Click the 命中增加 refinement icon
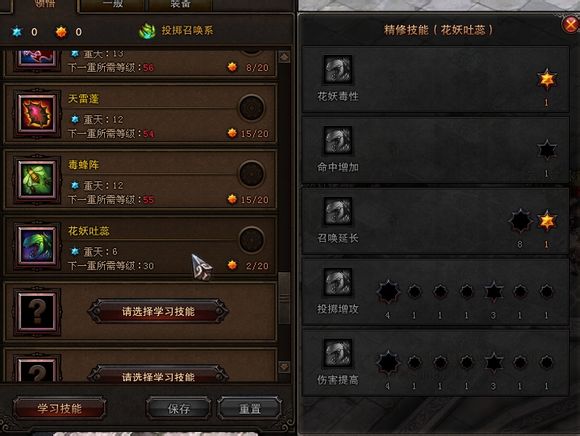The height and width of the screenshot is (436, 580). pos(337,140)
